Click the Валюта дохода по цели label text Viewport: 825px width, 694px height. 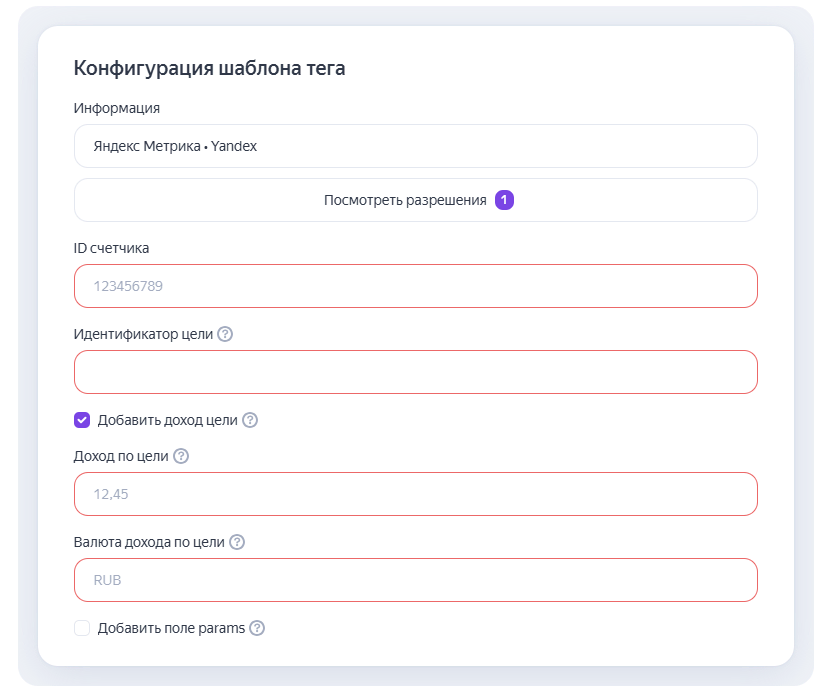coord(149,542)
